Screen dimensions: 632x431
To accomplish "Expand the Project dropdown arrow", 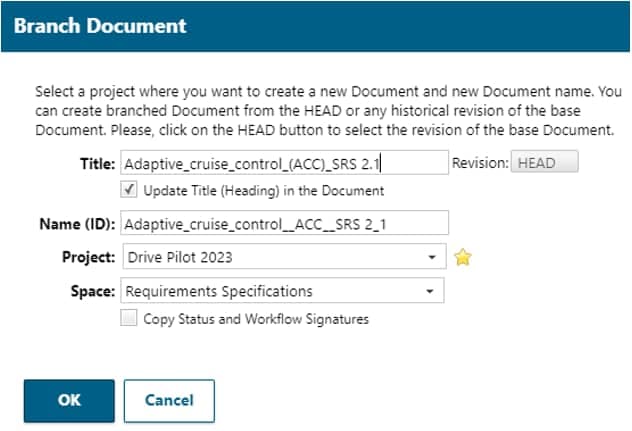I will coord(431,257).
